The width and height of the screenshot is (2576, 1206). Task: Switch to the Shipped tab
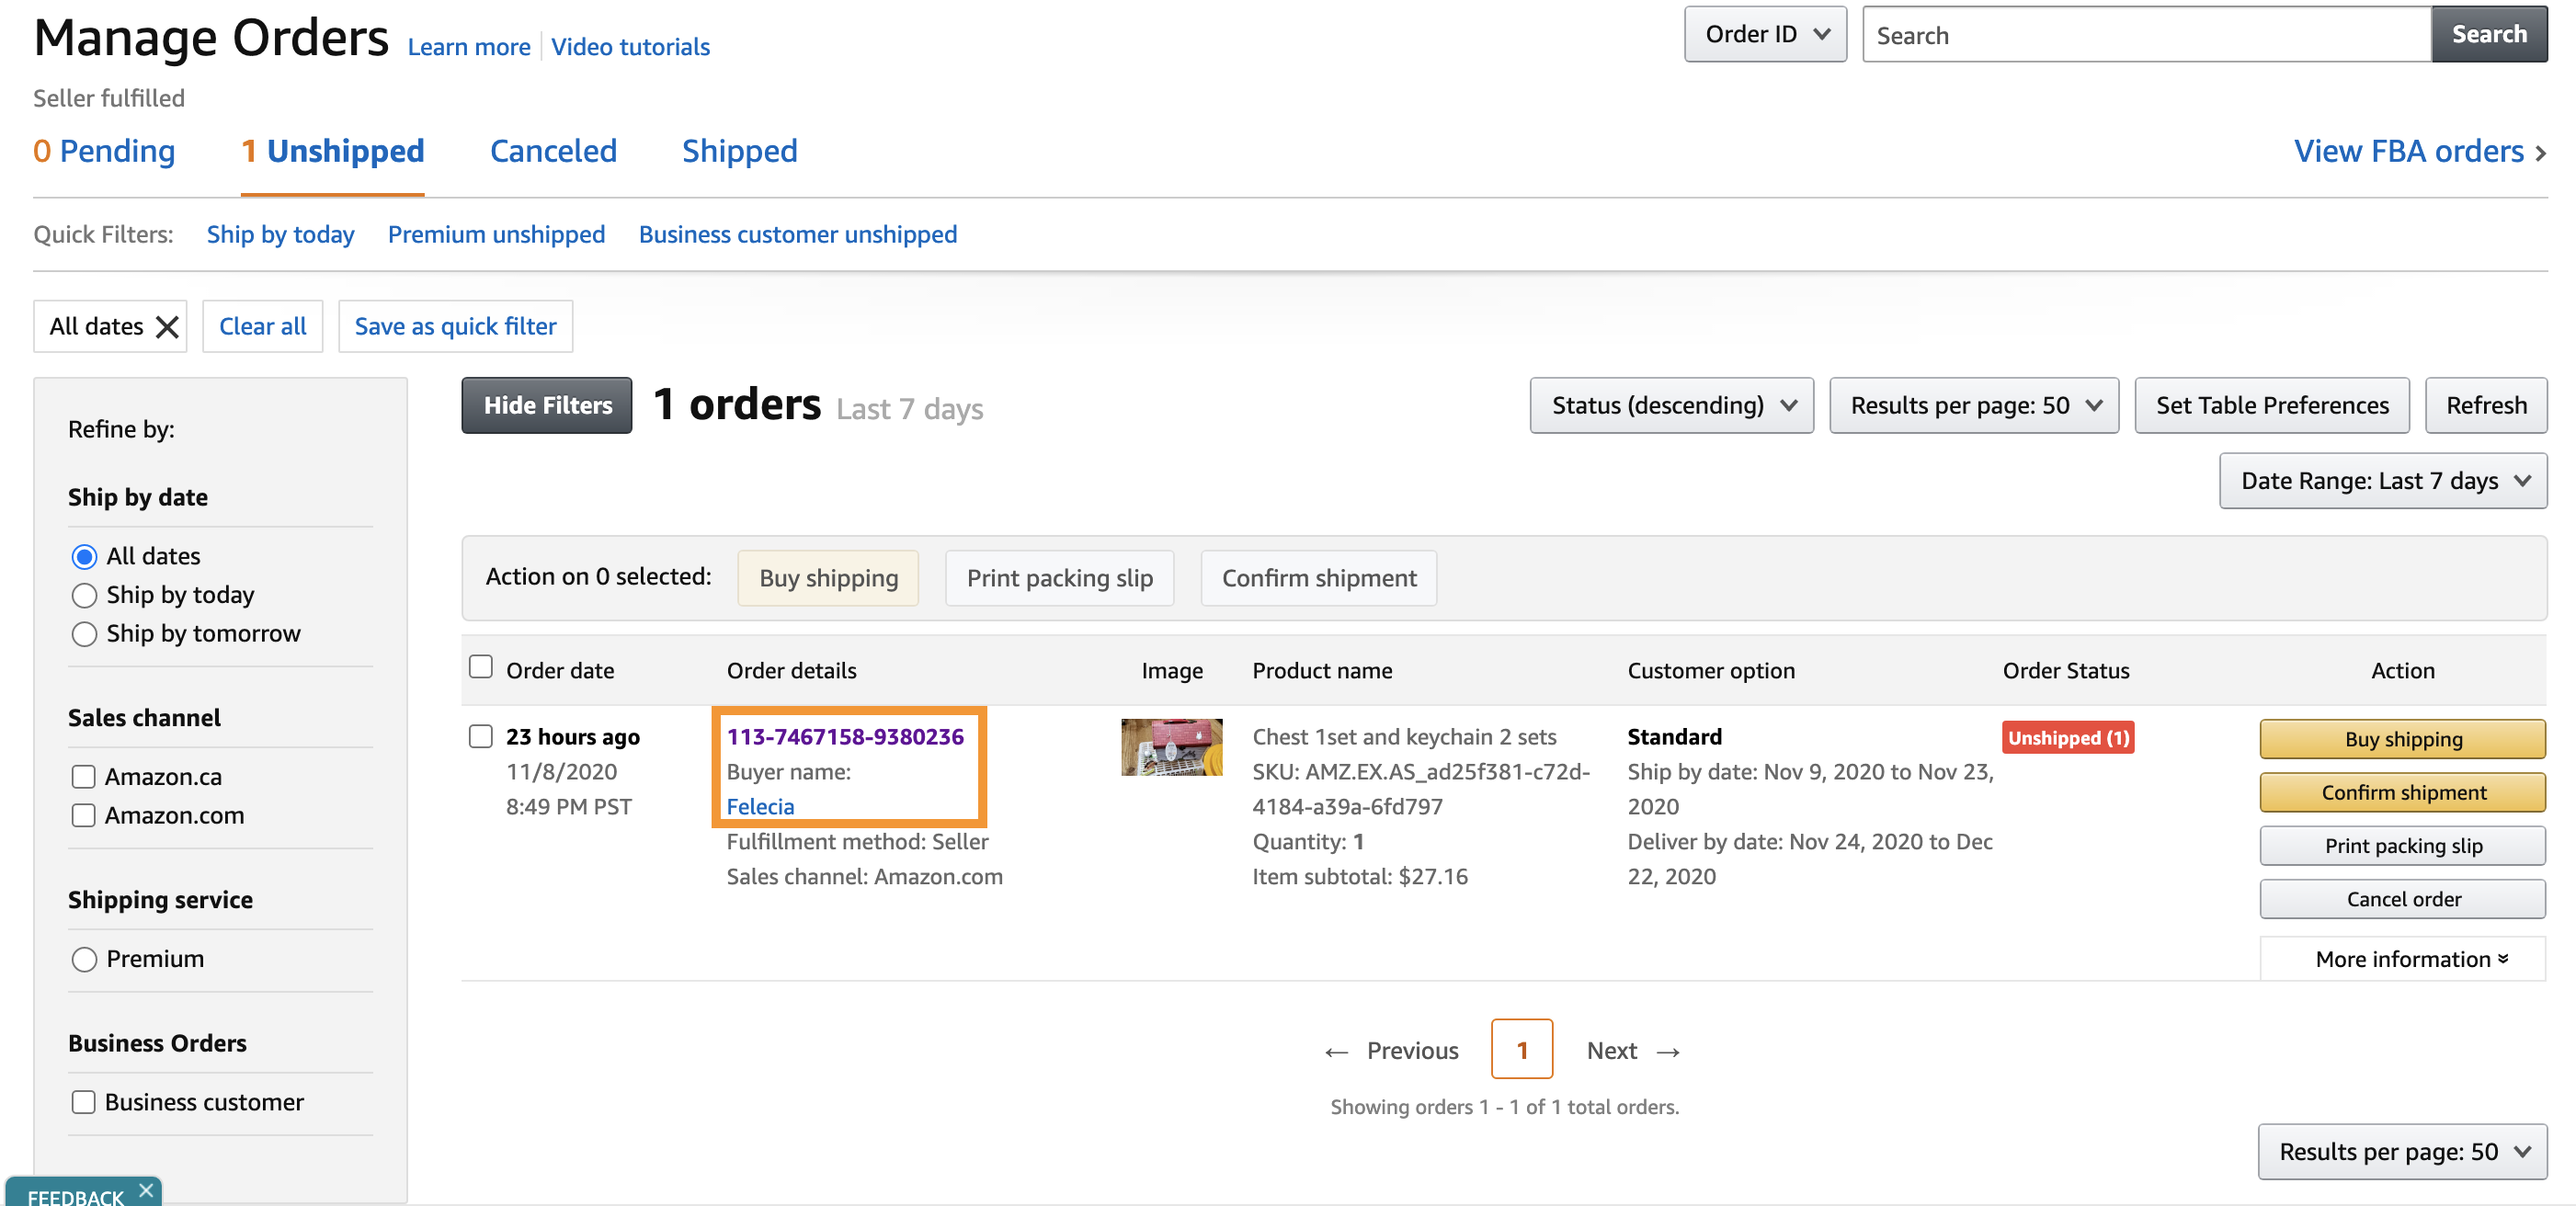(739, 151)
